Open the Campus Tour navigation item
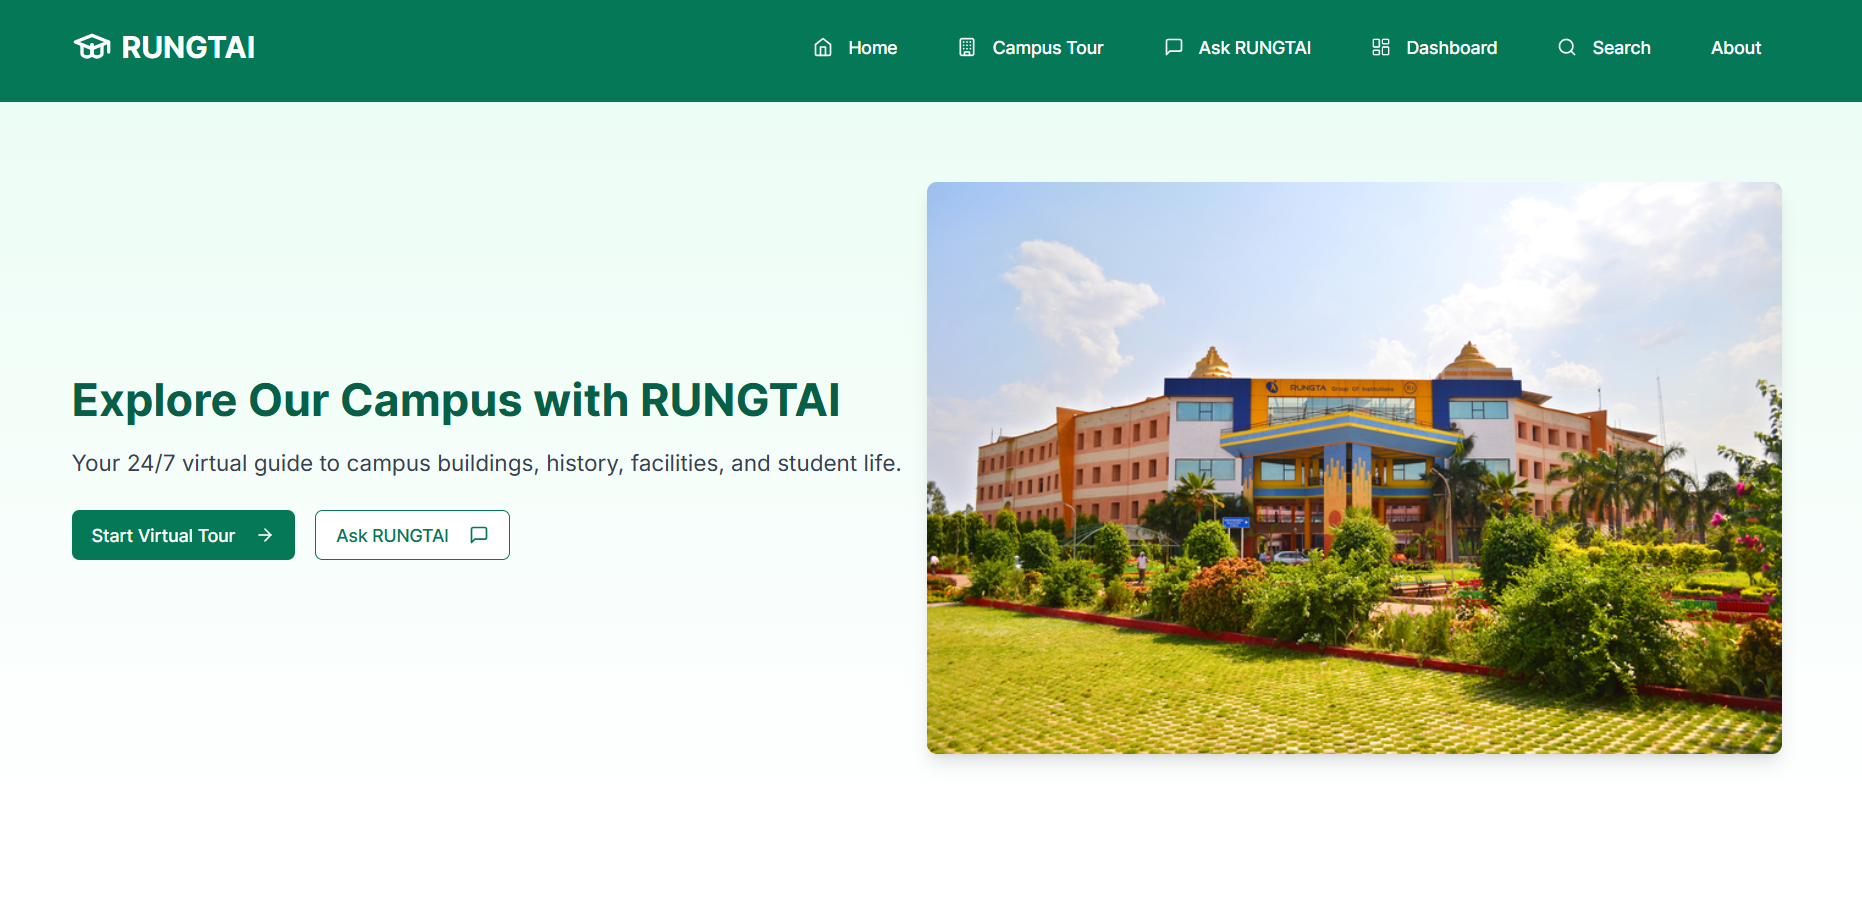The height and width of the screenshot is (903, 1862). click(x=1047, y=47)
